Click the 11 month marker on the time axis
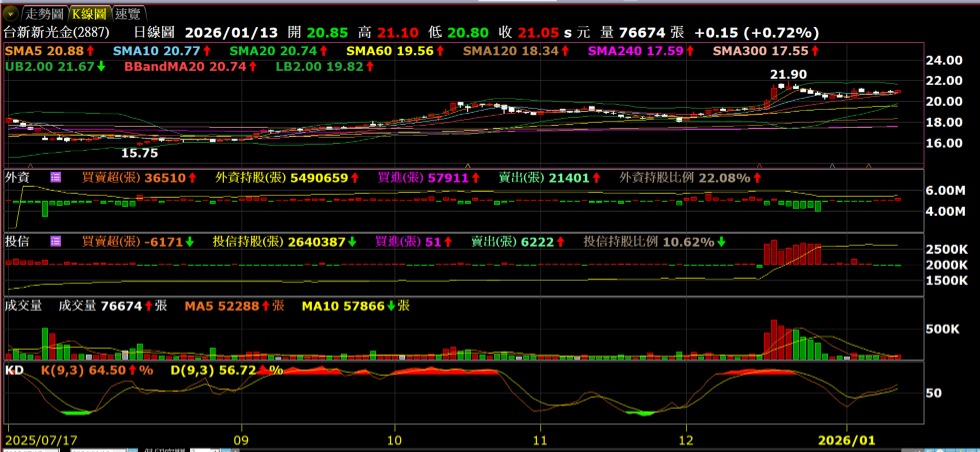Image resolution: width=980 pixels, height=452 pixels. 541,440
